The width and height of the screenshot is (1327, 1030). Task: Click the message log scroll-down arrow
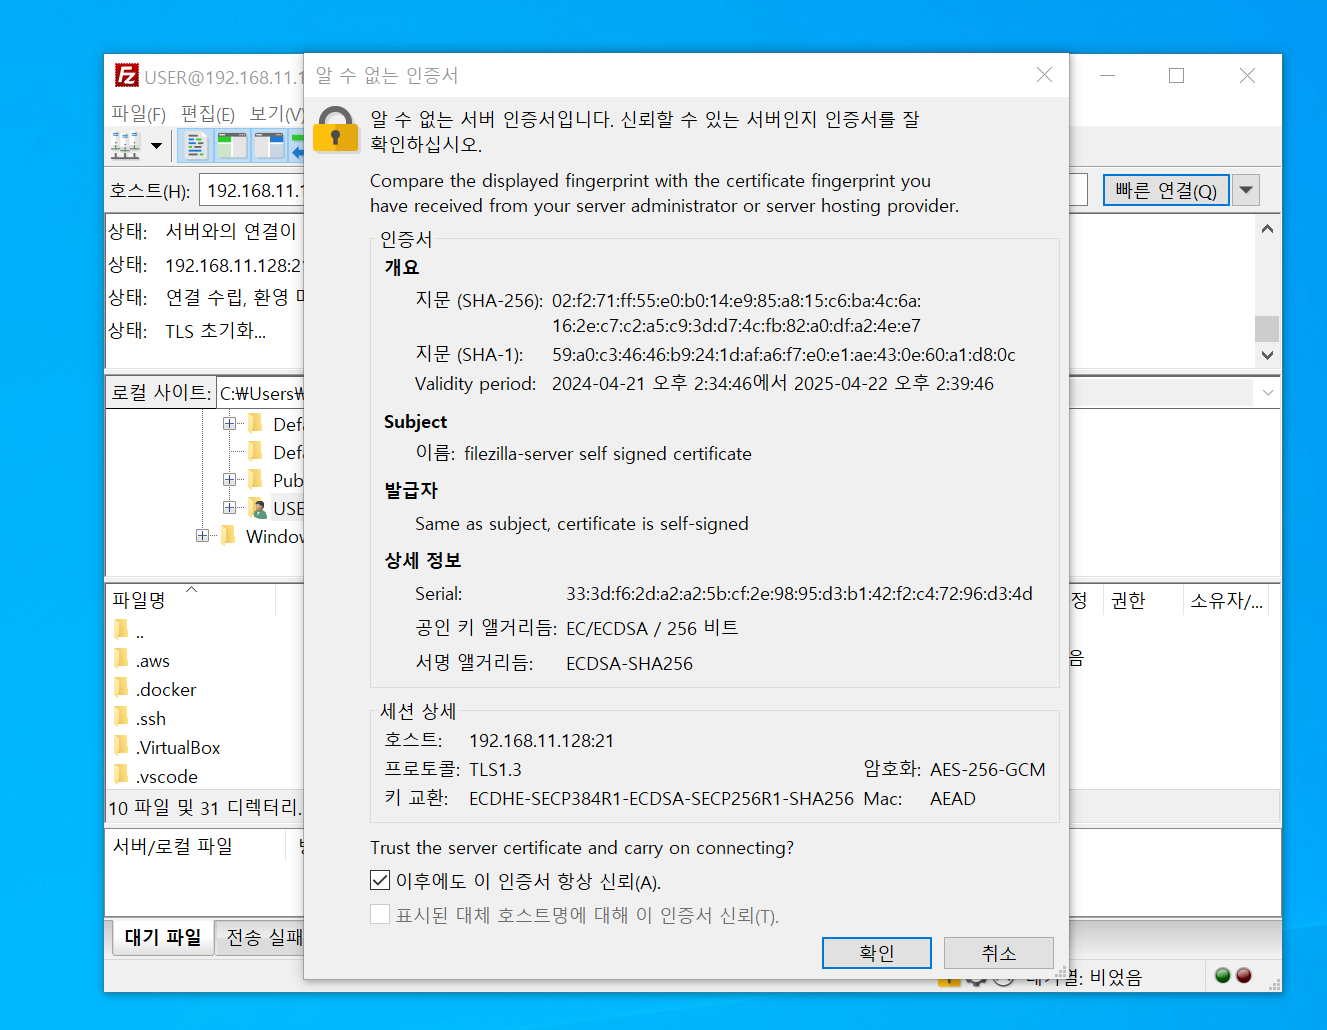point(1267,354)
